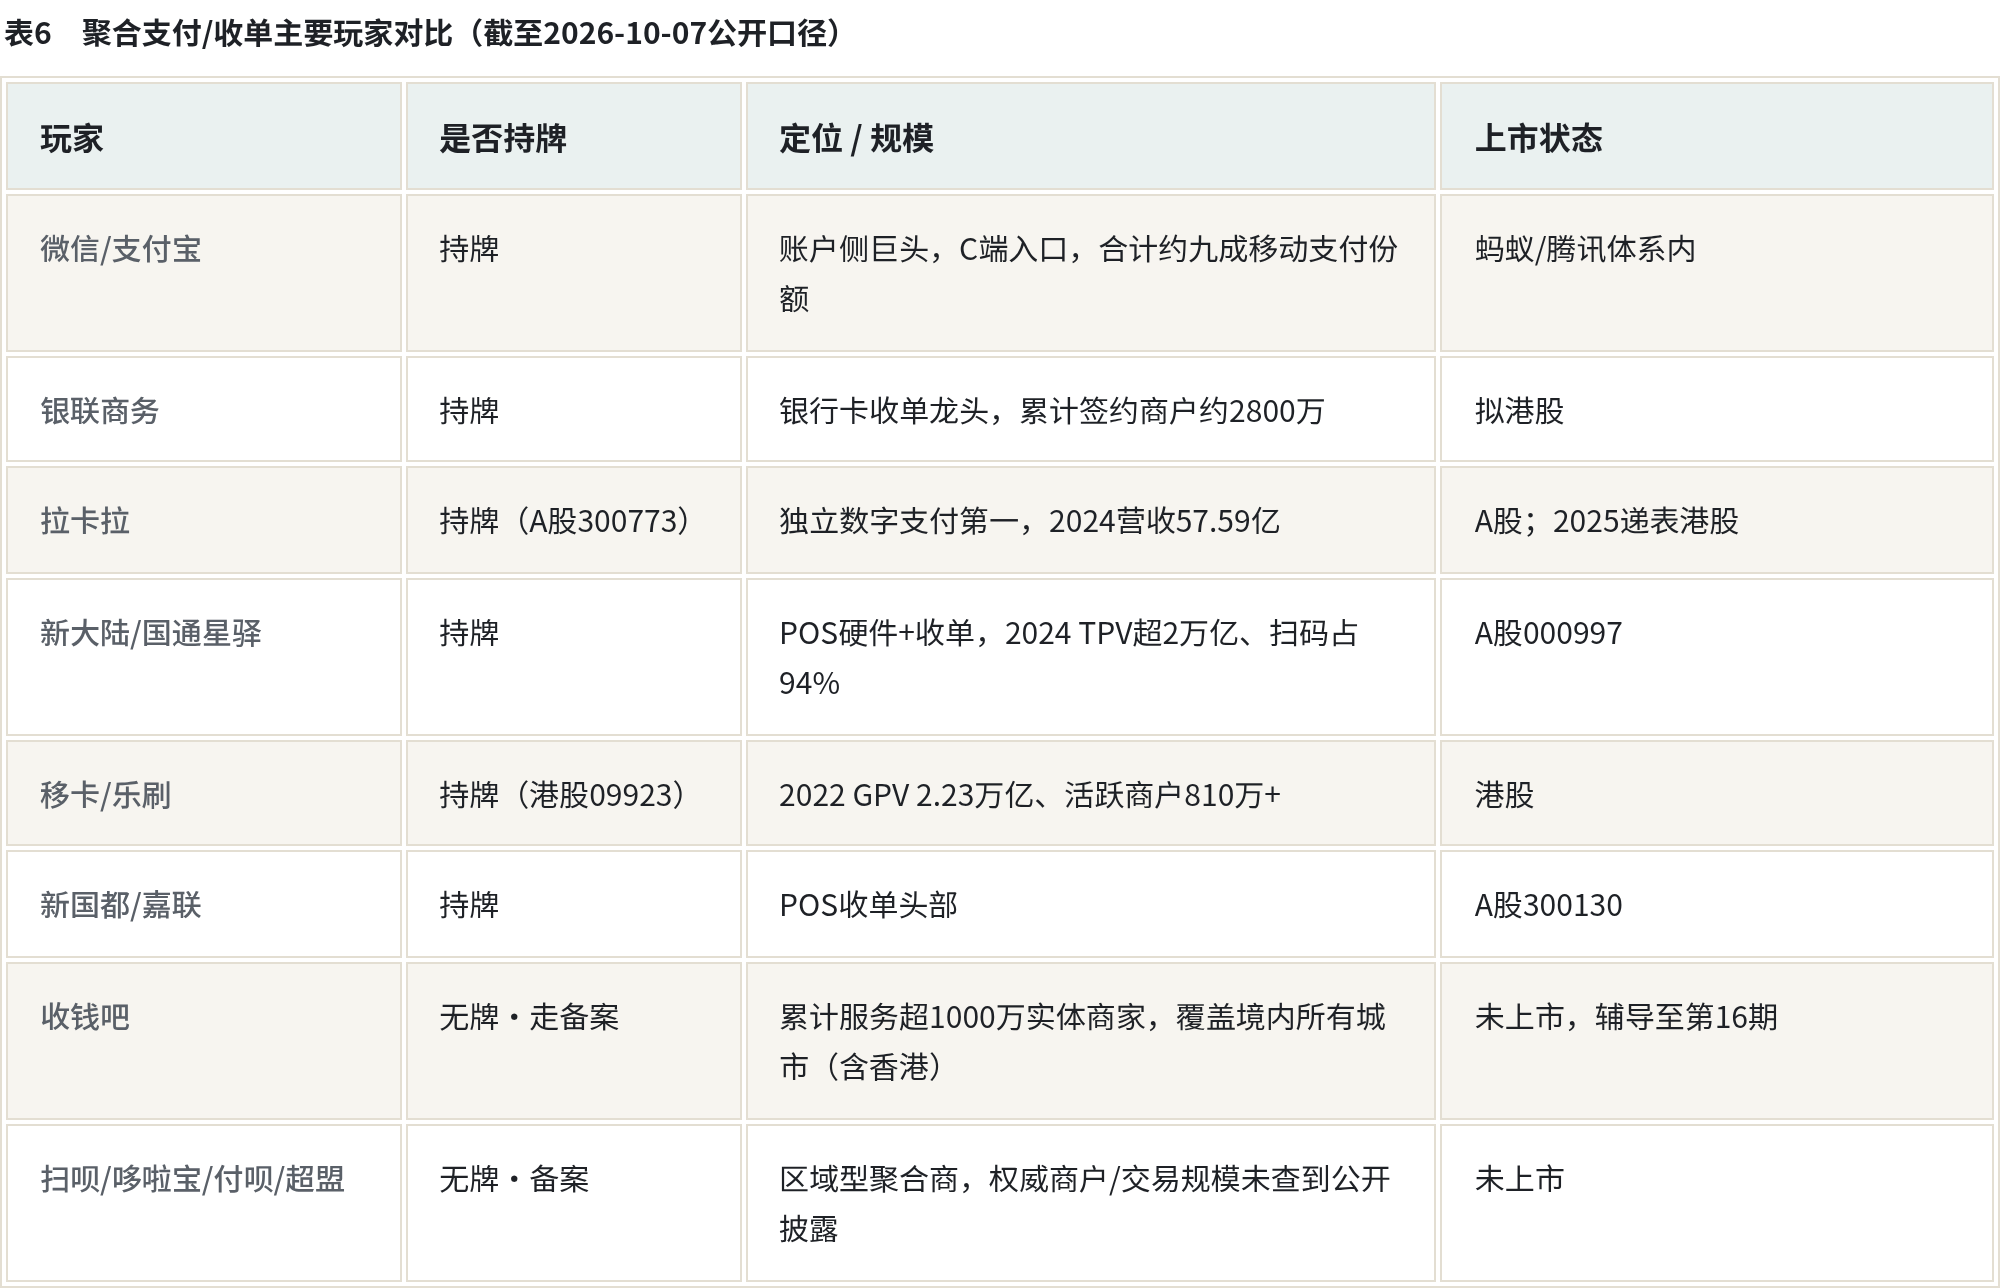Screen dimensions: 2000x1288
Task: Click the '定位 / 规模' column header
Action: (x=1091, y=137)
